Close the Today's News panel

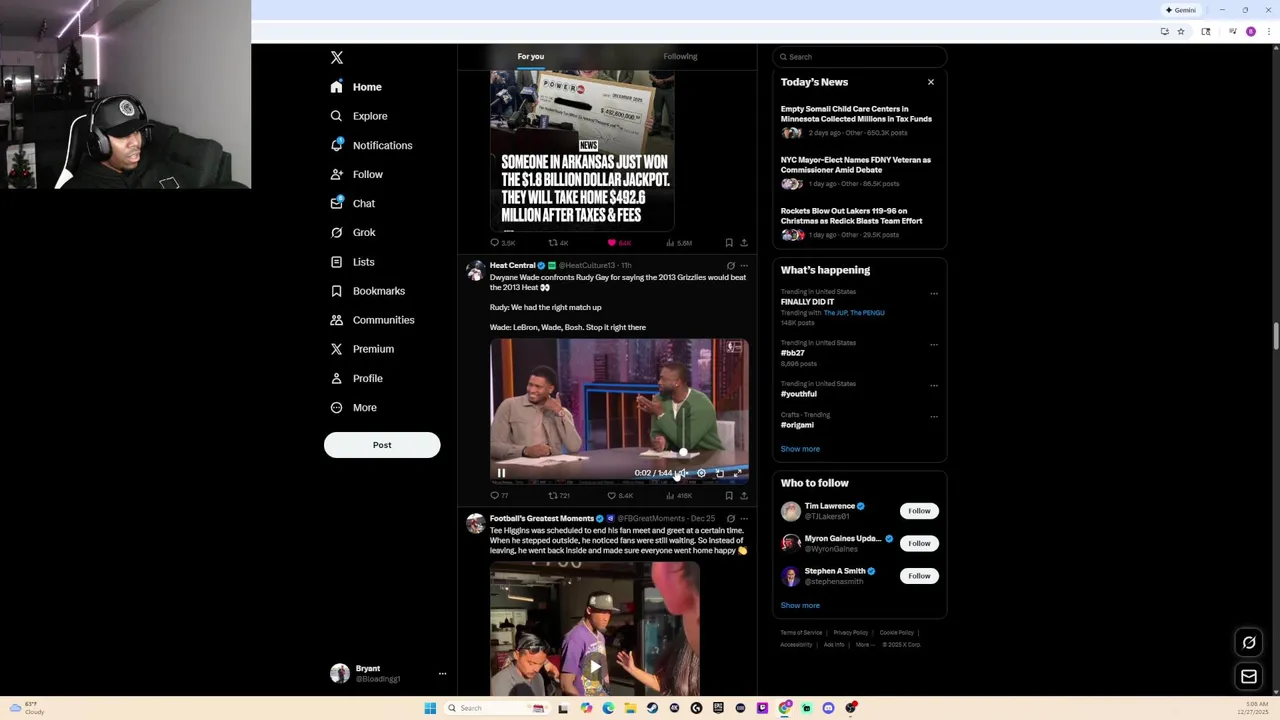coord(931,82)
